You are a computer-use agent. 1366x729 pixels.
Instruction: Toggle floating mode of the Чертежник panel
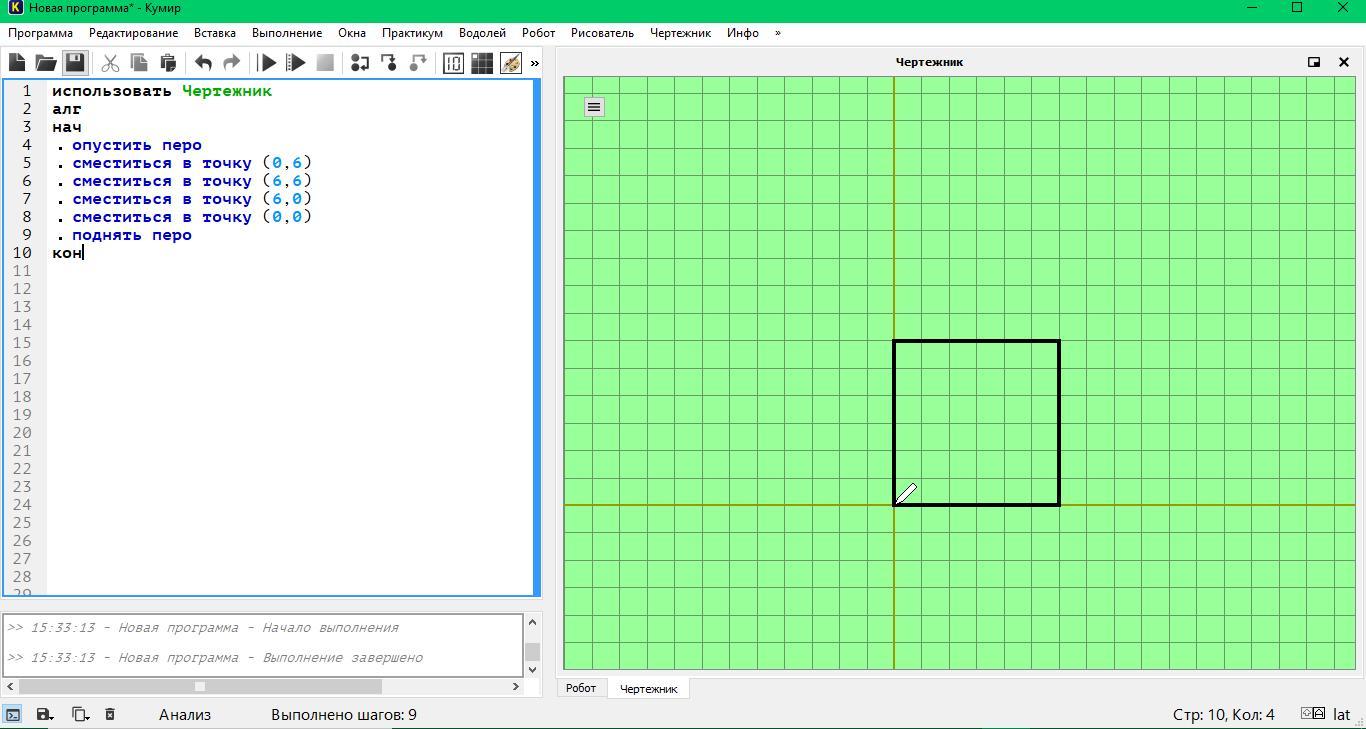point(1314,62)
